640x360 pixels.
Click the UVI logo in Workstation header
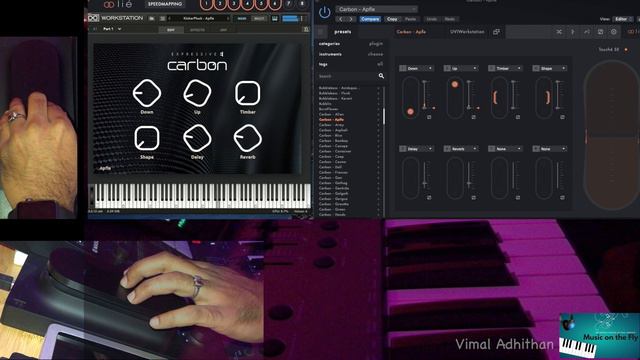93,18
